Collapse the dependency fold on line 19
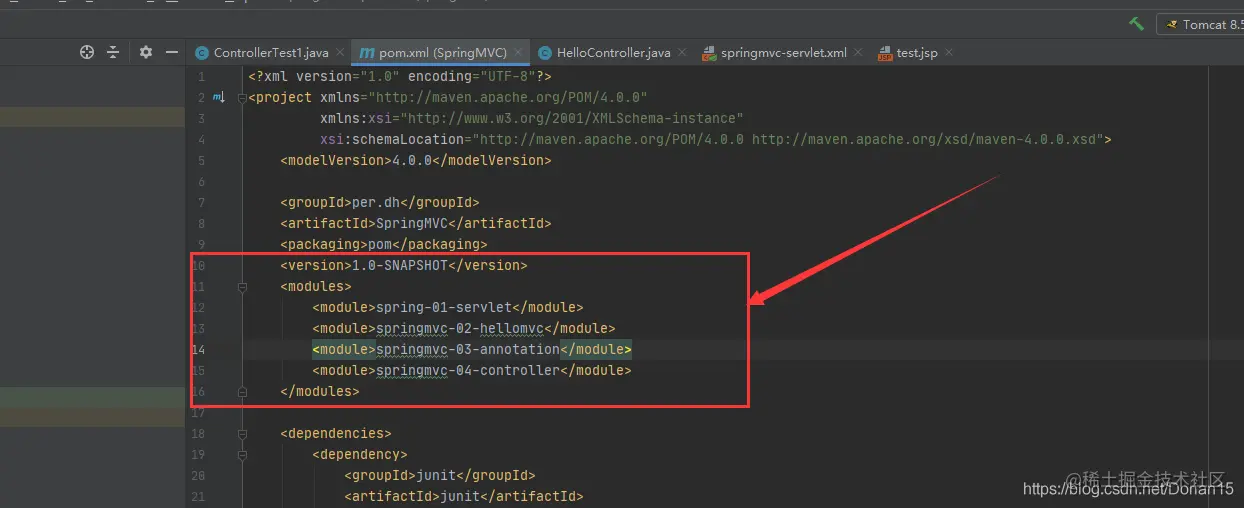The image size is (1244, 508). click(x=242, y=455)
